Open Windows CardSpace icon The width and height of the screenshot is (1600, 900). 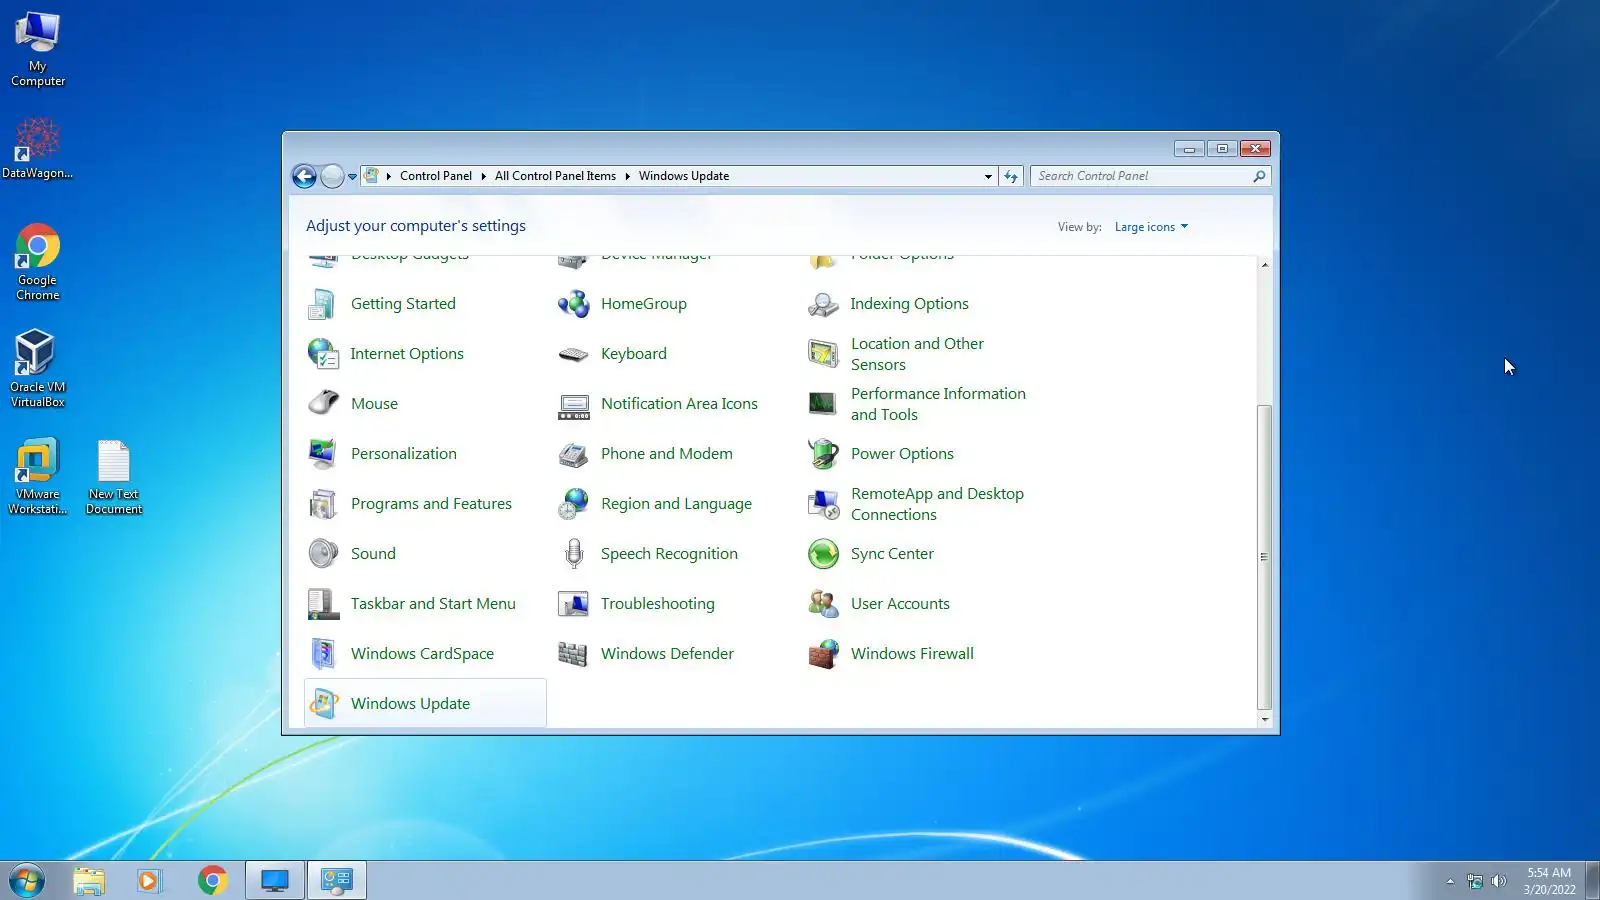pyautogui.click(x=322, y=654)
